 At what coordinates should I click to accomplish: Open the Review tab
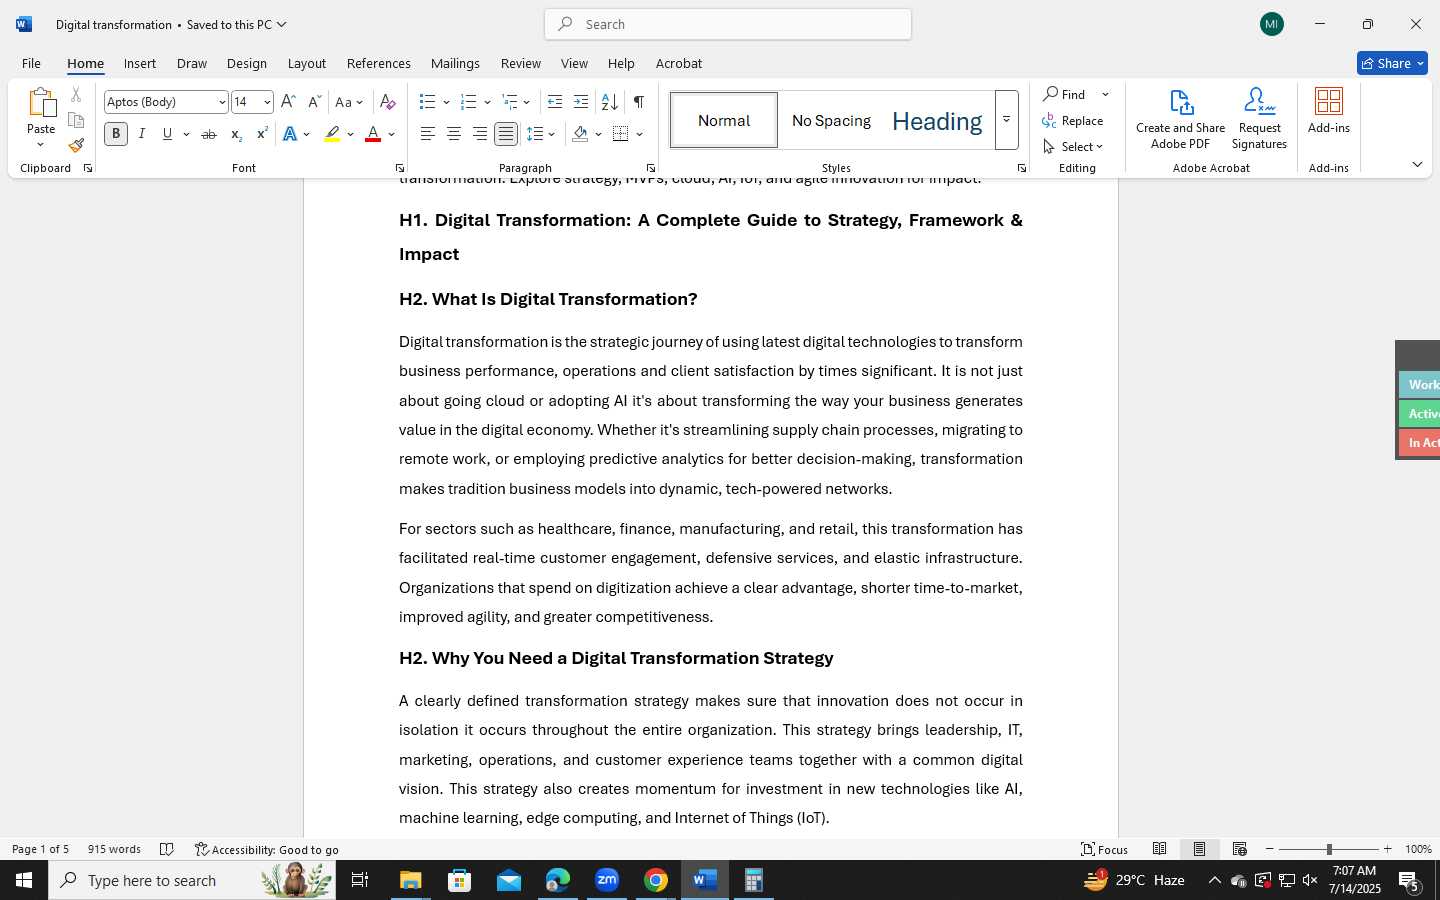click(521, 63)
